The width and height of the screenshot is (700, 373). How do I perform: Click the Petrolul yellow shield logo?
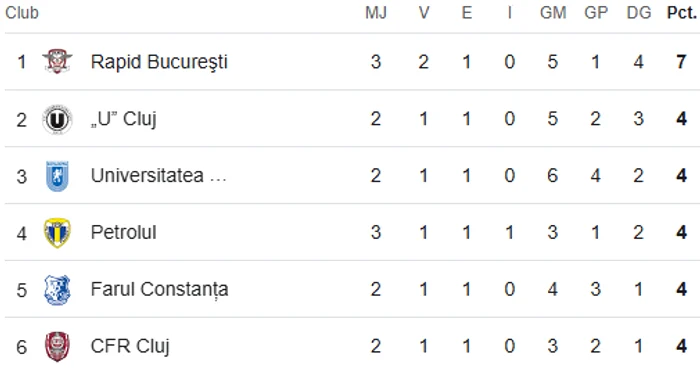pos(57,233)
